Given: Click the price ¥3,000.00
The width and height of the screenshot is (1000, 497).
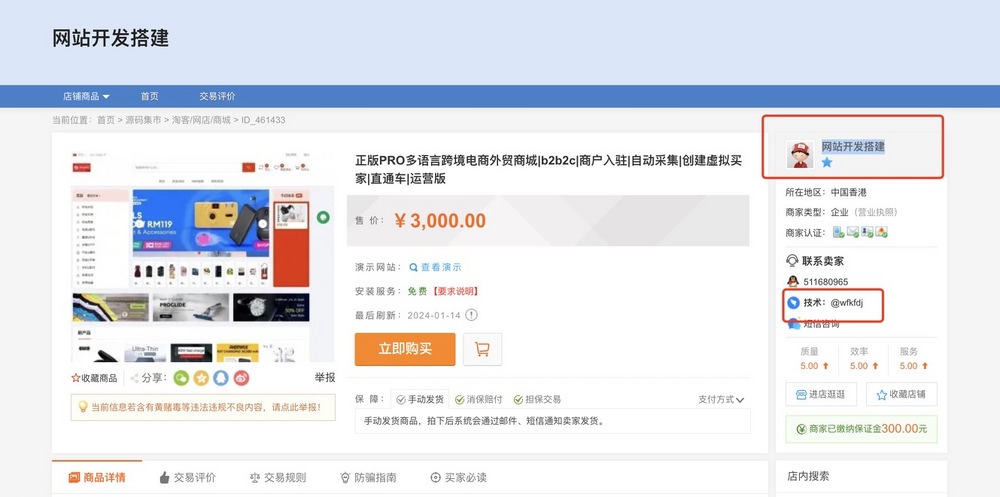Looking at the screenshot, I should coord(440,221).
